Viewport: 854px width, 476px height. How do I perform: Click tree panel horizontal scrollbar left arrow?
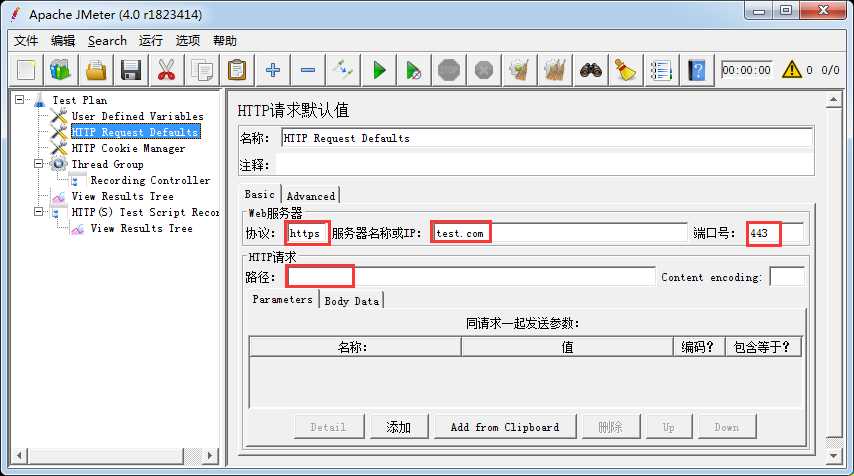pyautogui.click(x=19, y=455)
